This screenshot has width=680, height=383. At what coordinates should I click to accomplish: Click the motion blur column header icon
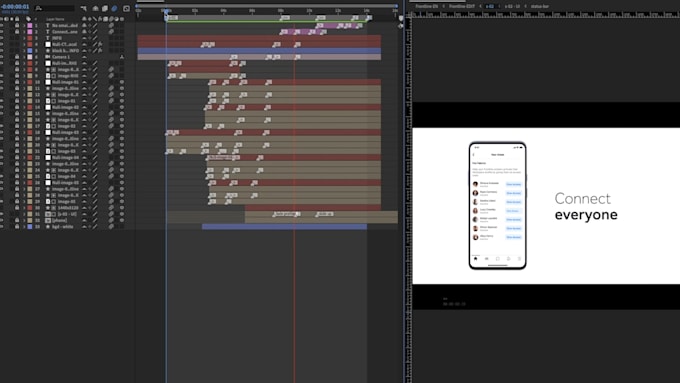(x=111, y=19)
